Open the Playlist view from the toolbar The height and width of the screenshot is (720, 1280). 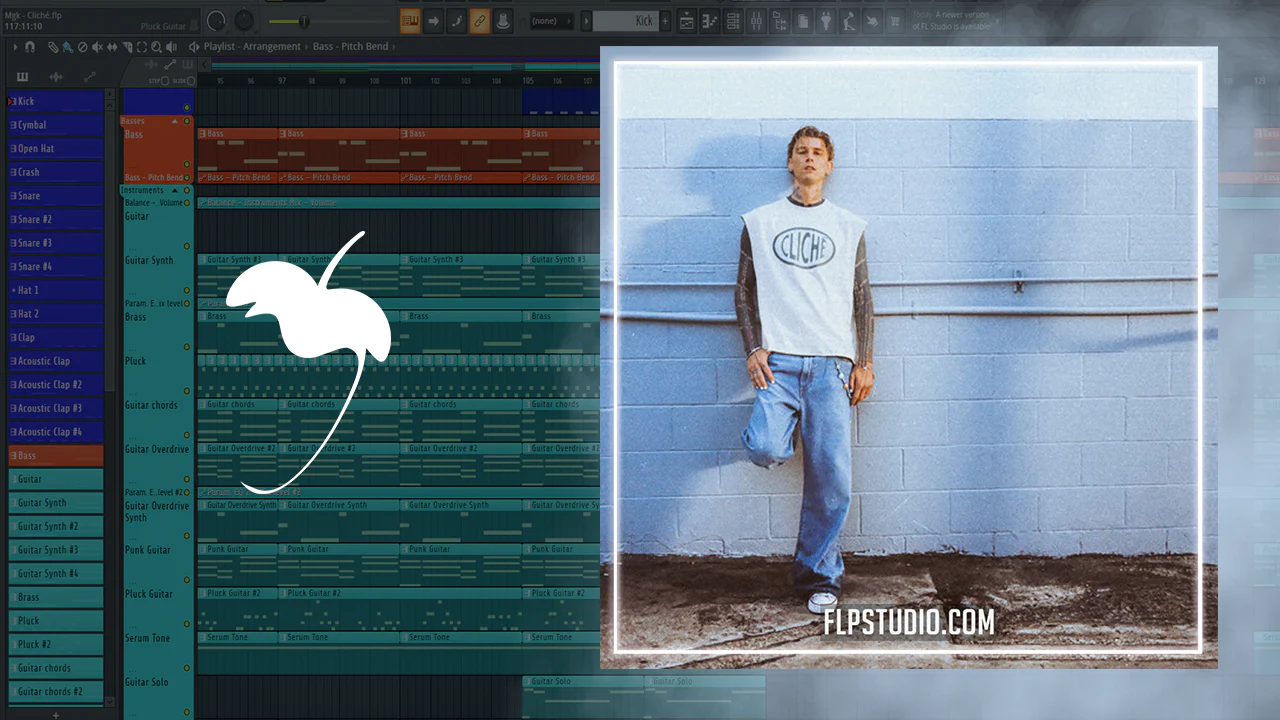coord(687,20)
